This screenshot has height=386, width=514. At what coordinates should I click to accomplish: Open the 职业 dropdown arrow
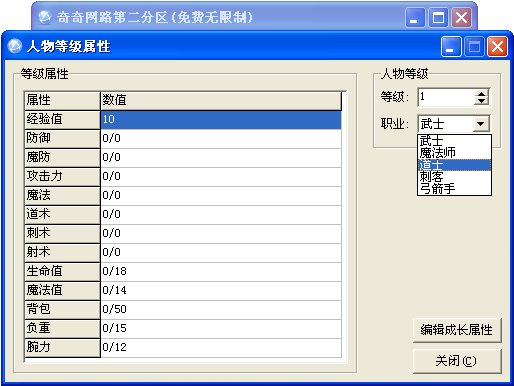480,124
